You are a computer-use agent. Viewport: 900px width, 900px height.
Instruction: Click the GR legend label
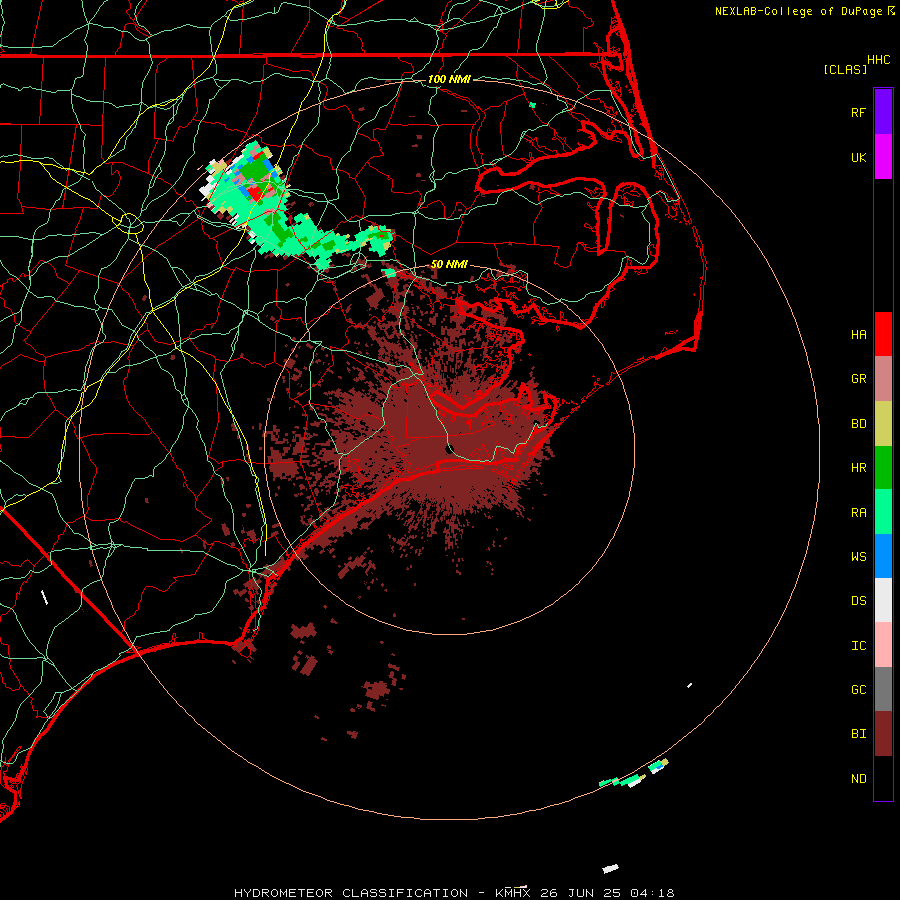coord(858,379)
